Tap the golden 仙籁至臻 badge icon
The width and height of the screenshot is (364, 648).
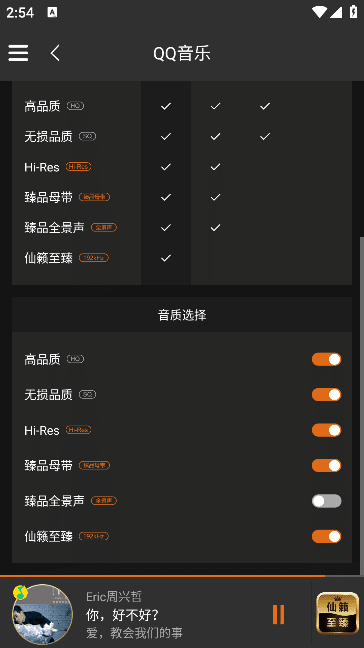pyautogui.click(x=338, y=614)
